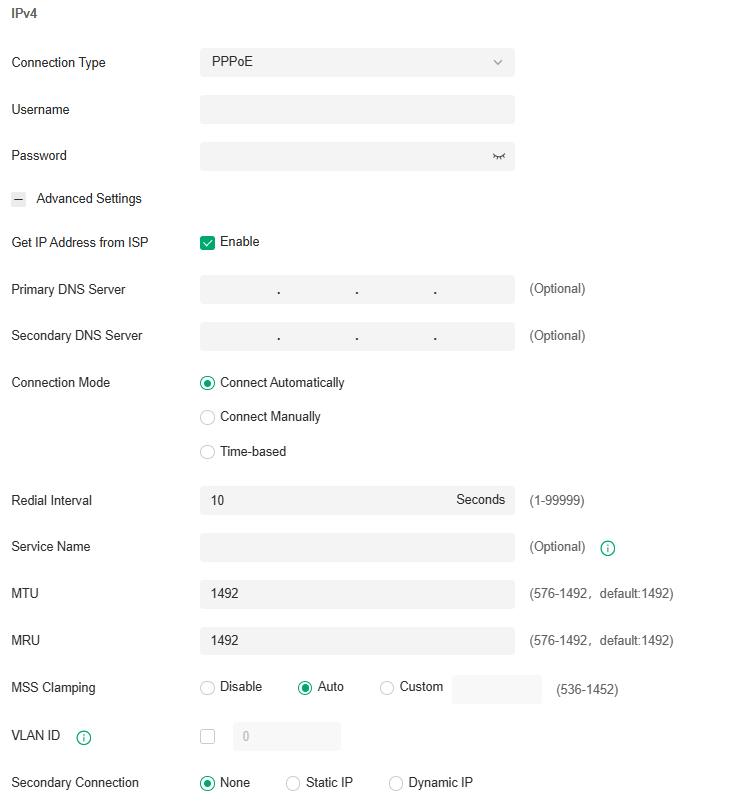Open the Connection Type dropdown
Screen dimensions: 738x807
[x=357, y=62]
